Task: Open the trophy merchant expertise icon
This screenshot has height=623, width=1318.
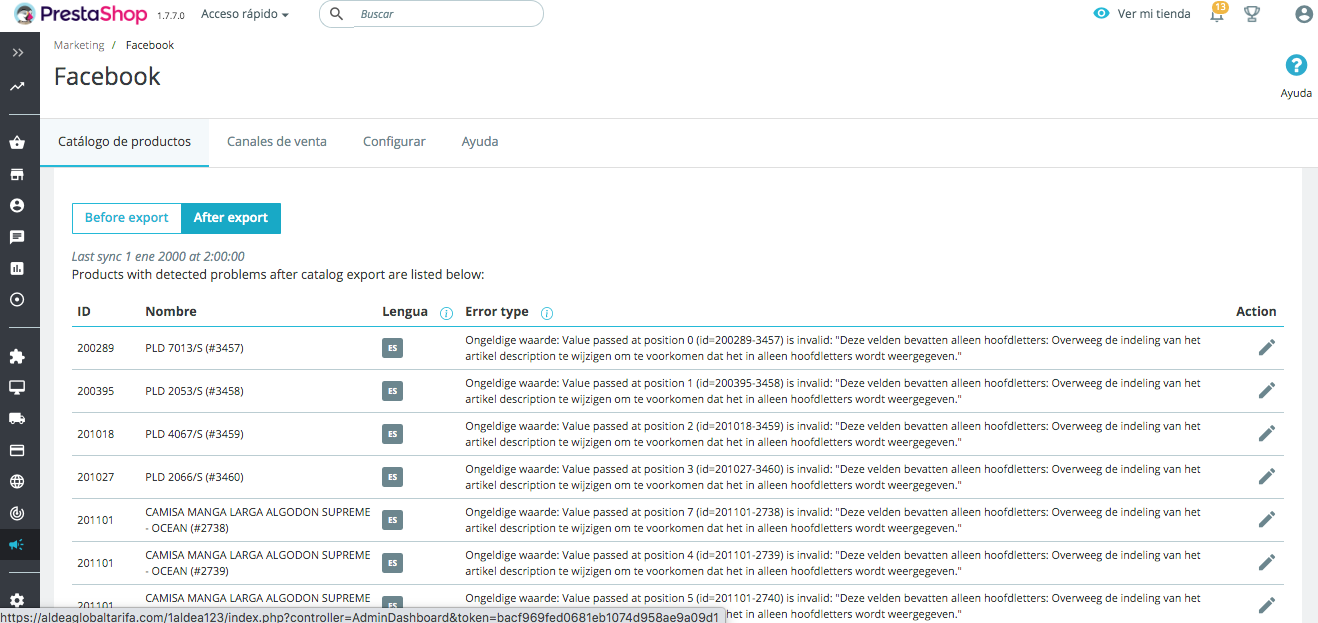Action: tap(1252, 14)
